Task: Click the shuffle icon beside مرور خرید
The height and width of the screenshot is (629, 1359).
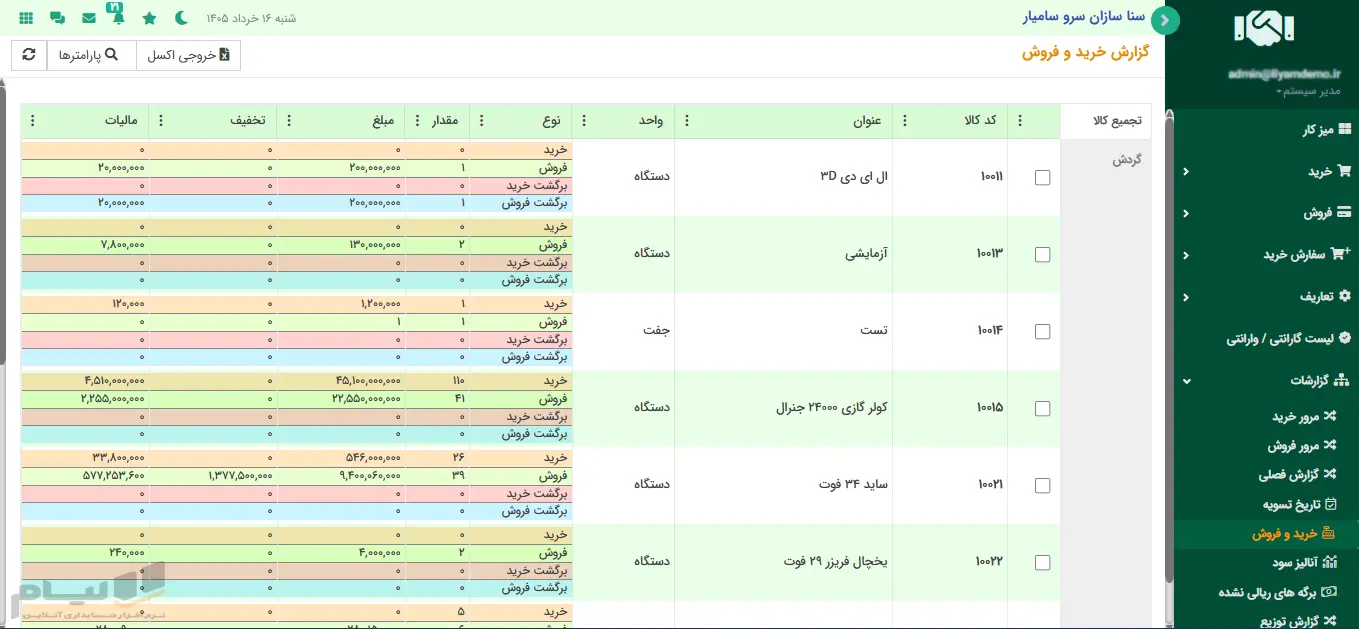Action: (1329, 416)
